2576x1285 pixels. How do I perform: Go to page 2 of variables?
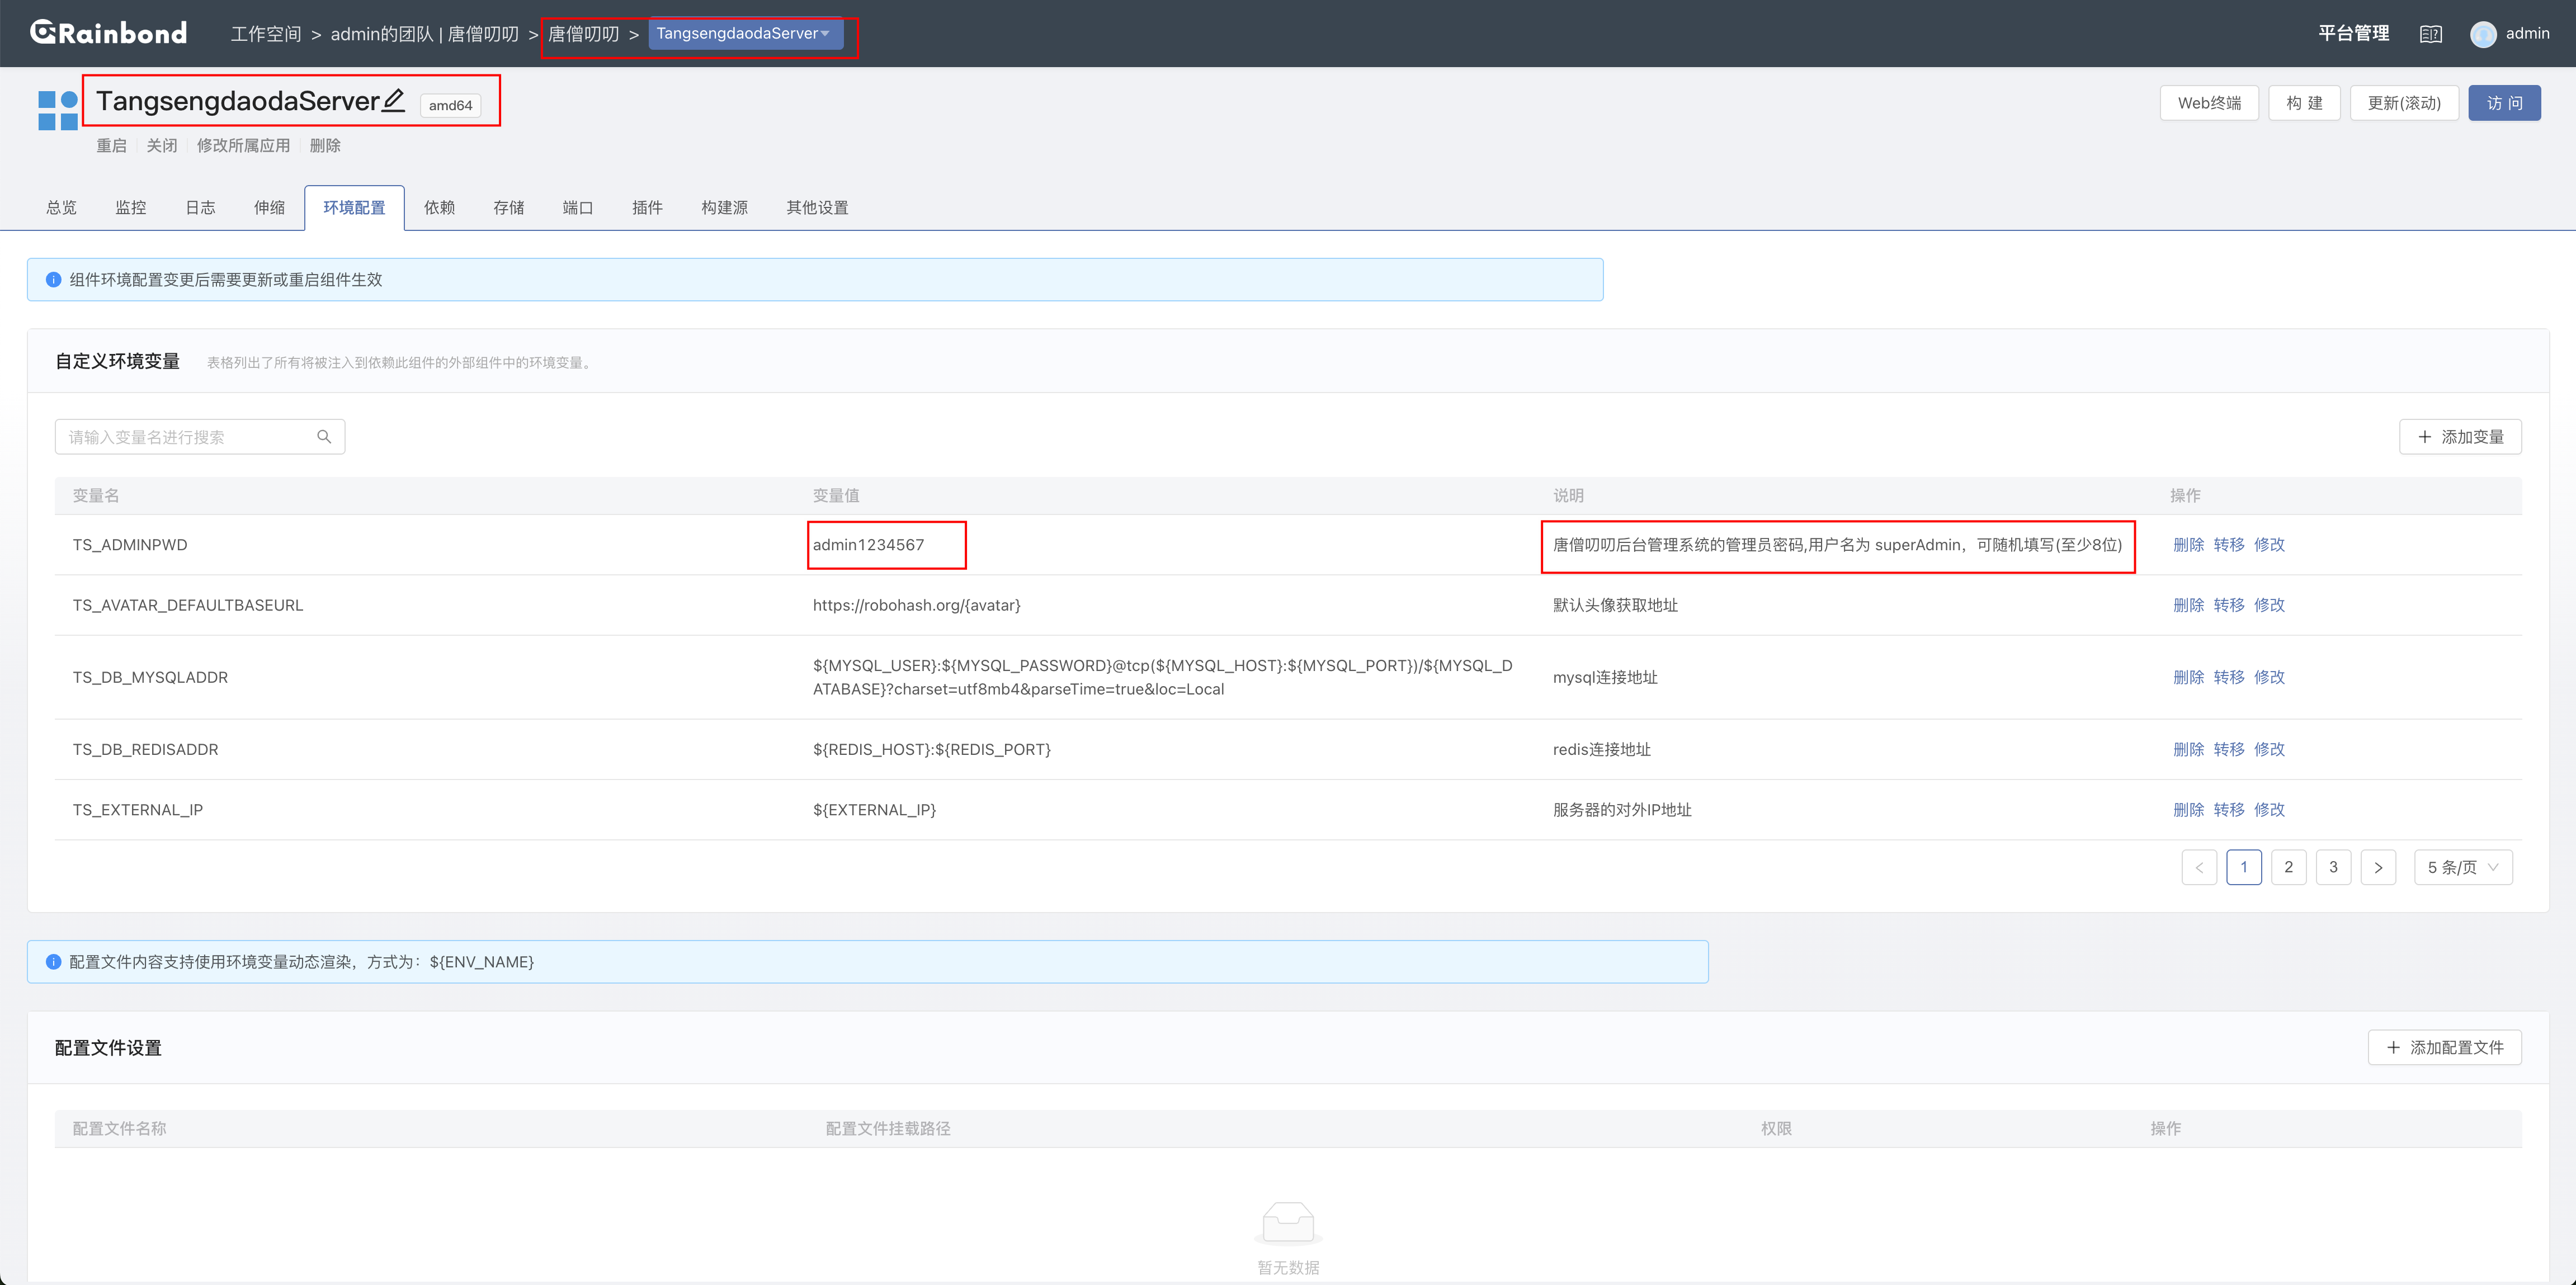click(2288, 867)
